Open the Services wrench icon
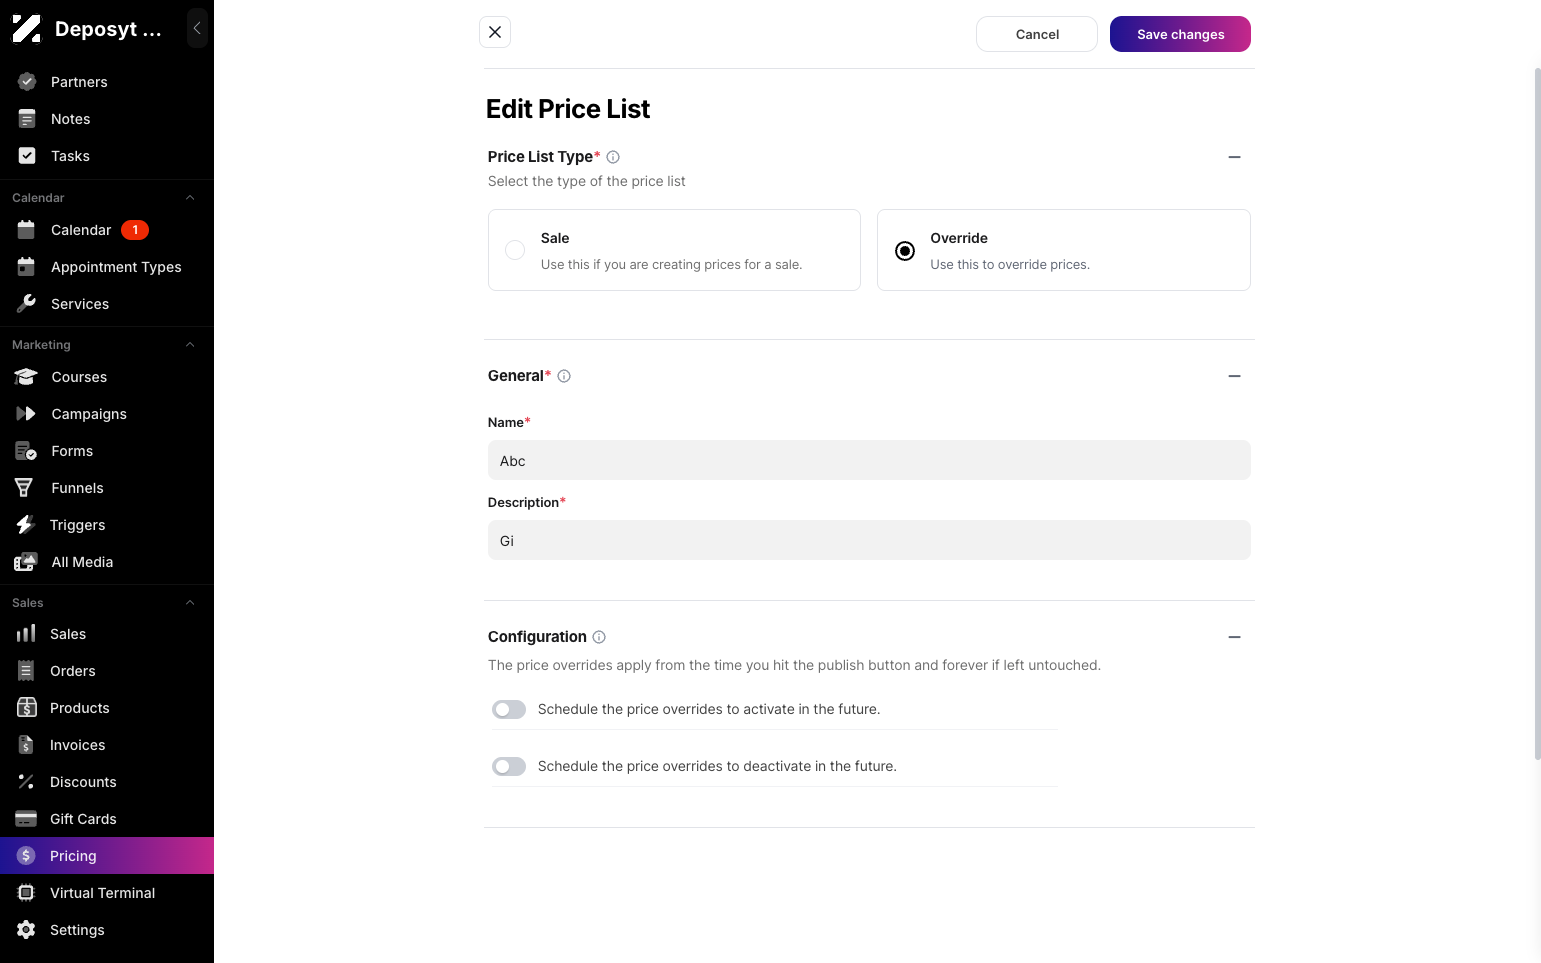 pos(27,304)
